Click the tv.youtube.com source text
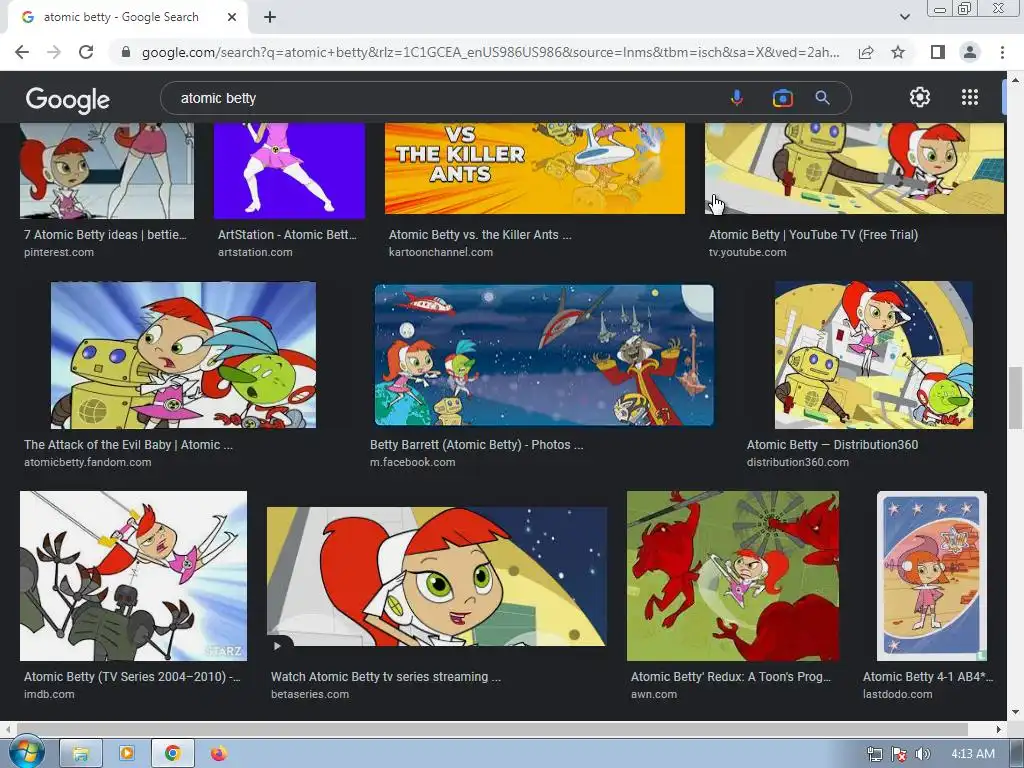Viewport: 1024px width, 768px height. point(748,252)
